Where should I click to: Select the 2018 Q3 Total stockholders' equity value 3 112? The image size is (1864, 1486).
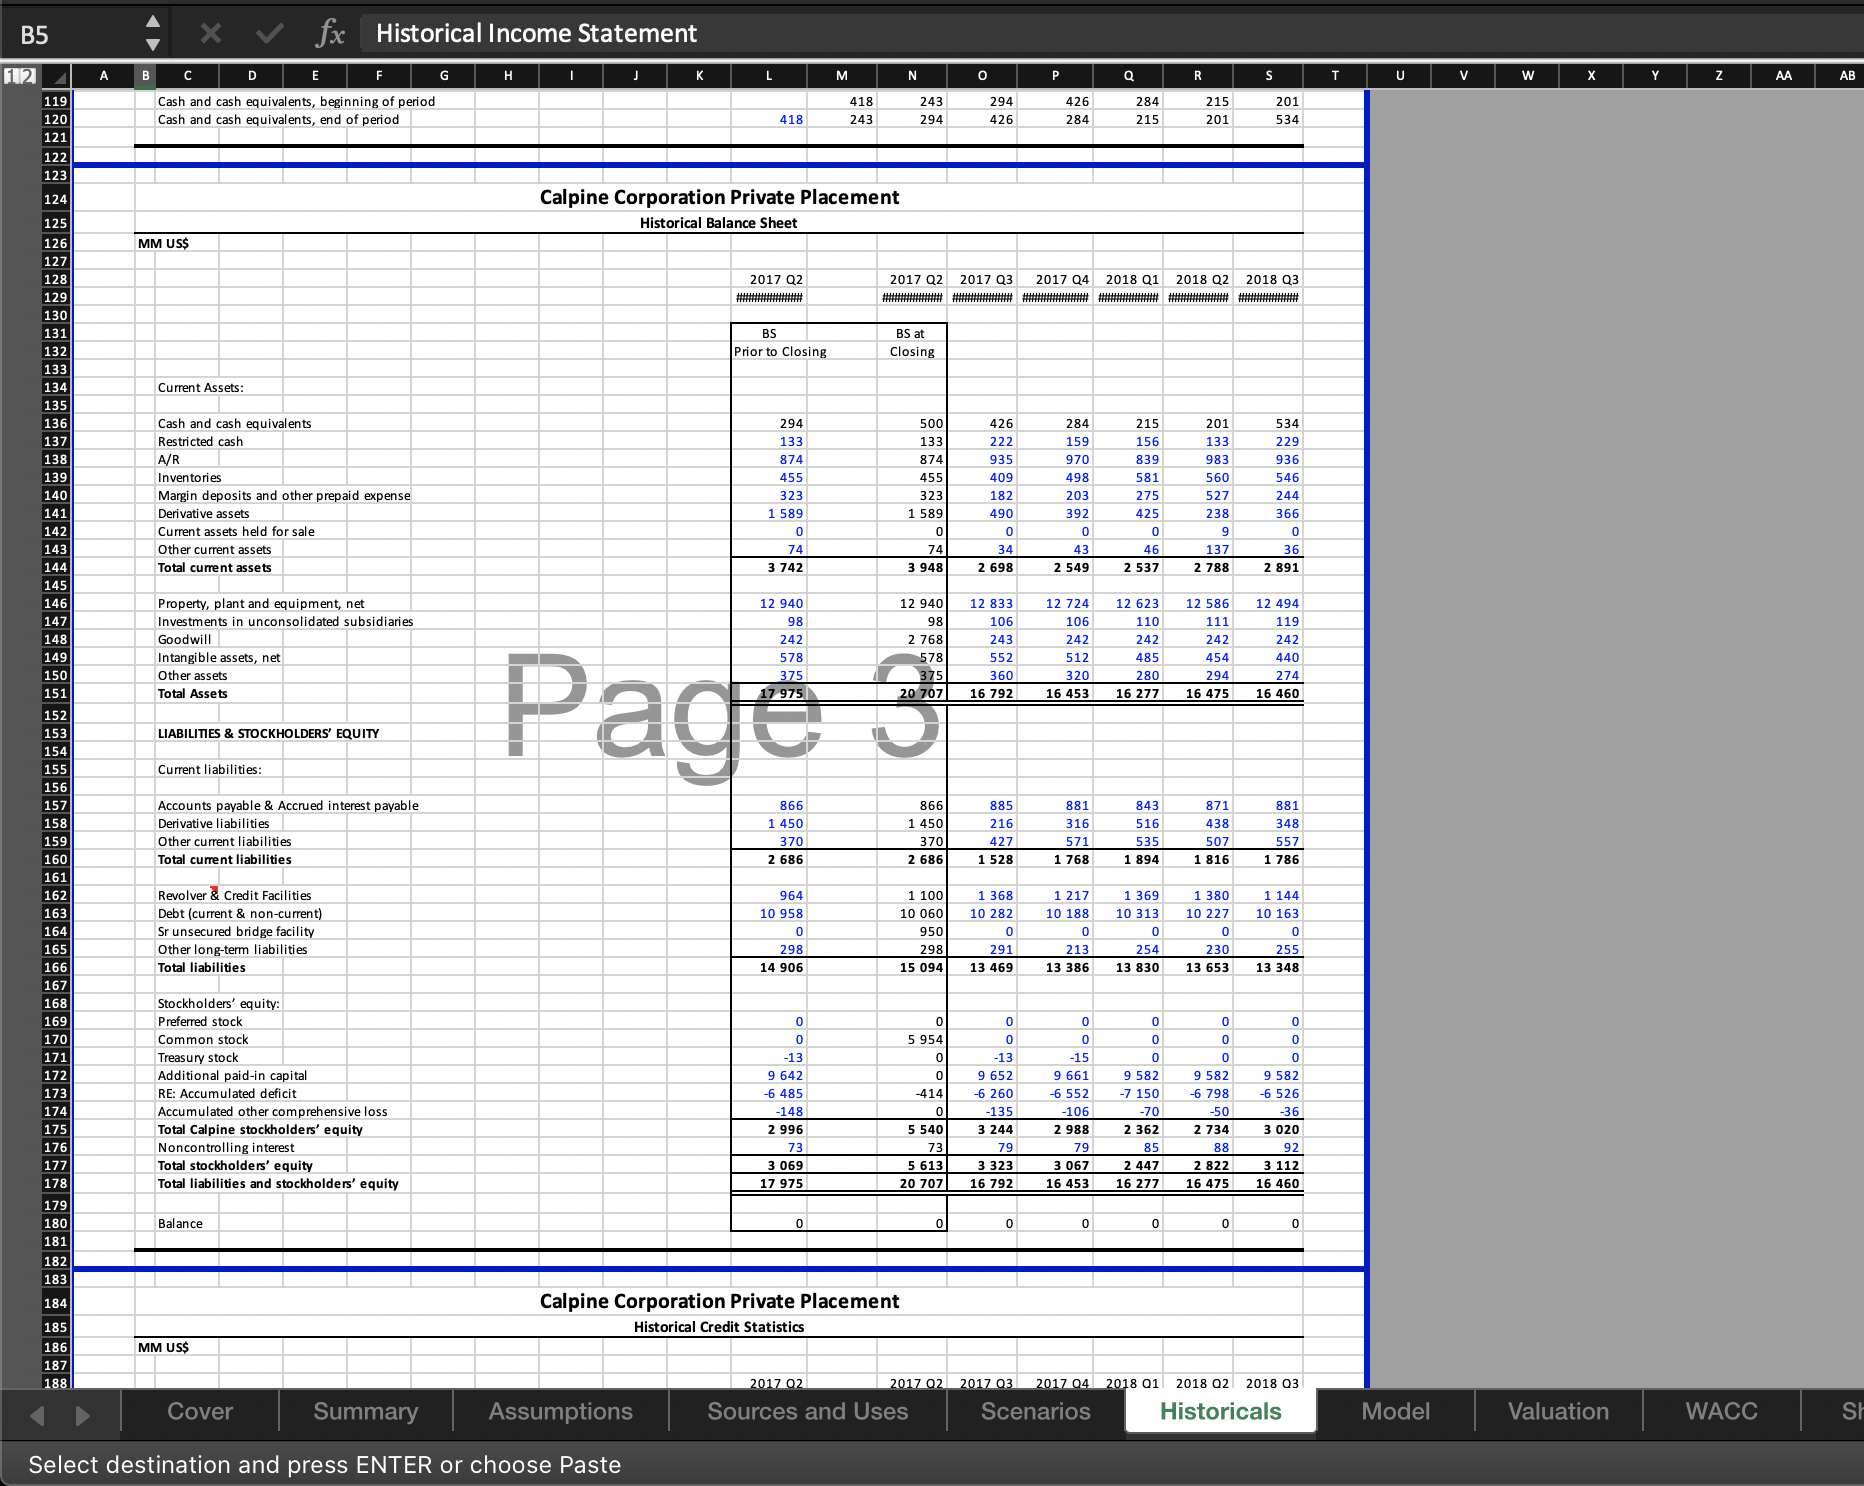click(x=1269, y=1166)
